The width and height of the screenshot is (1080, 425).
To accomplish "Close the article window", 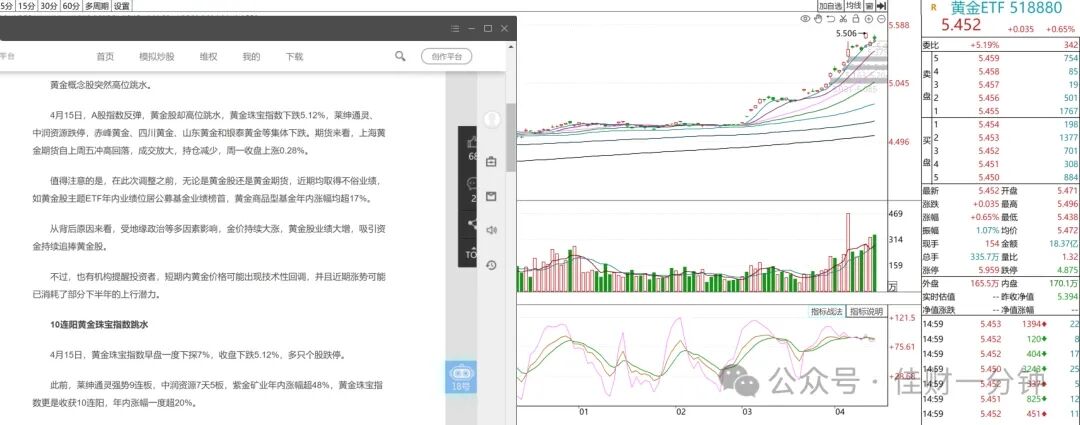I will [504, 28].
